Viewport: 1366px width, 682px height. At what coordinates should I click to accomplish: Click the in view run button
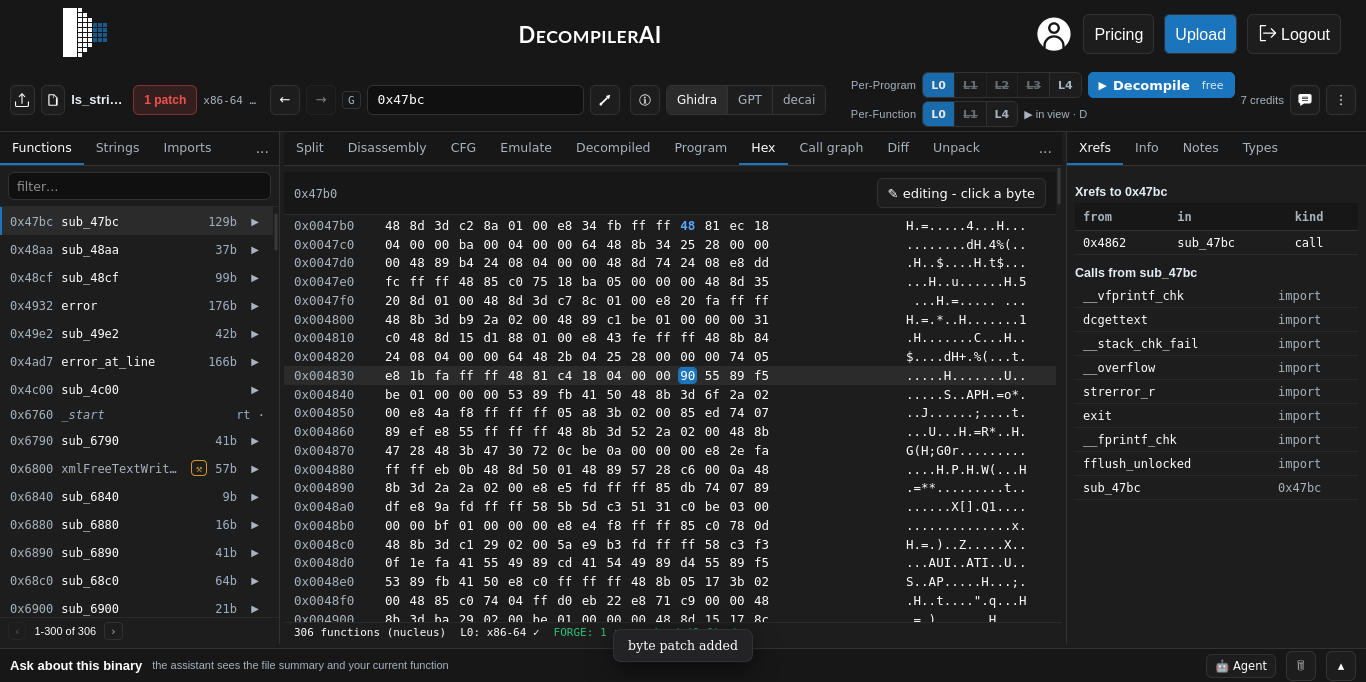1055,114
